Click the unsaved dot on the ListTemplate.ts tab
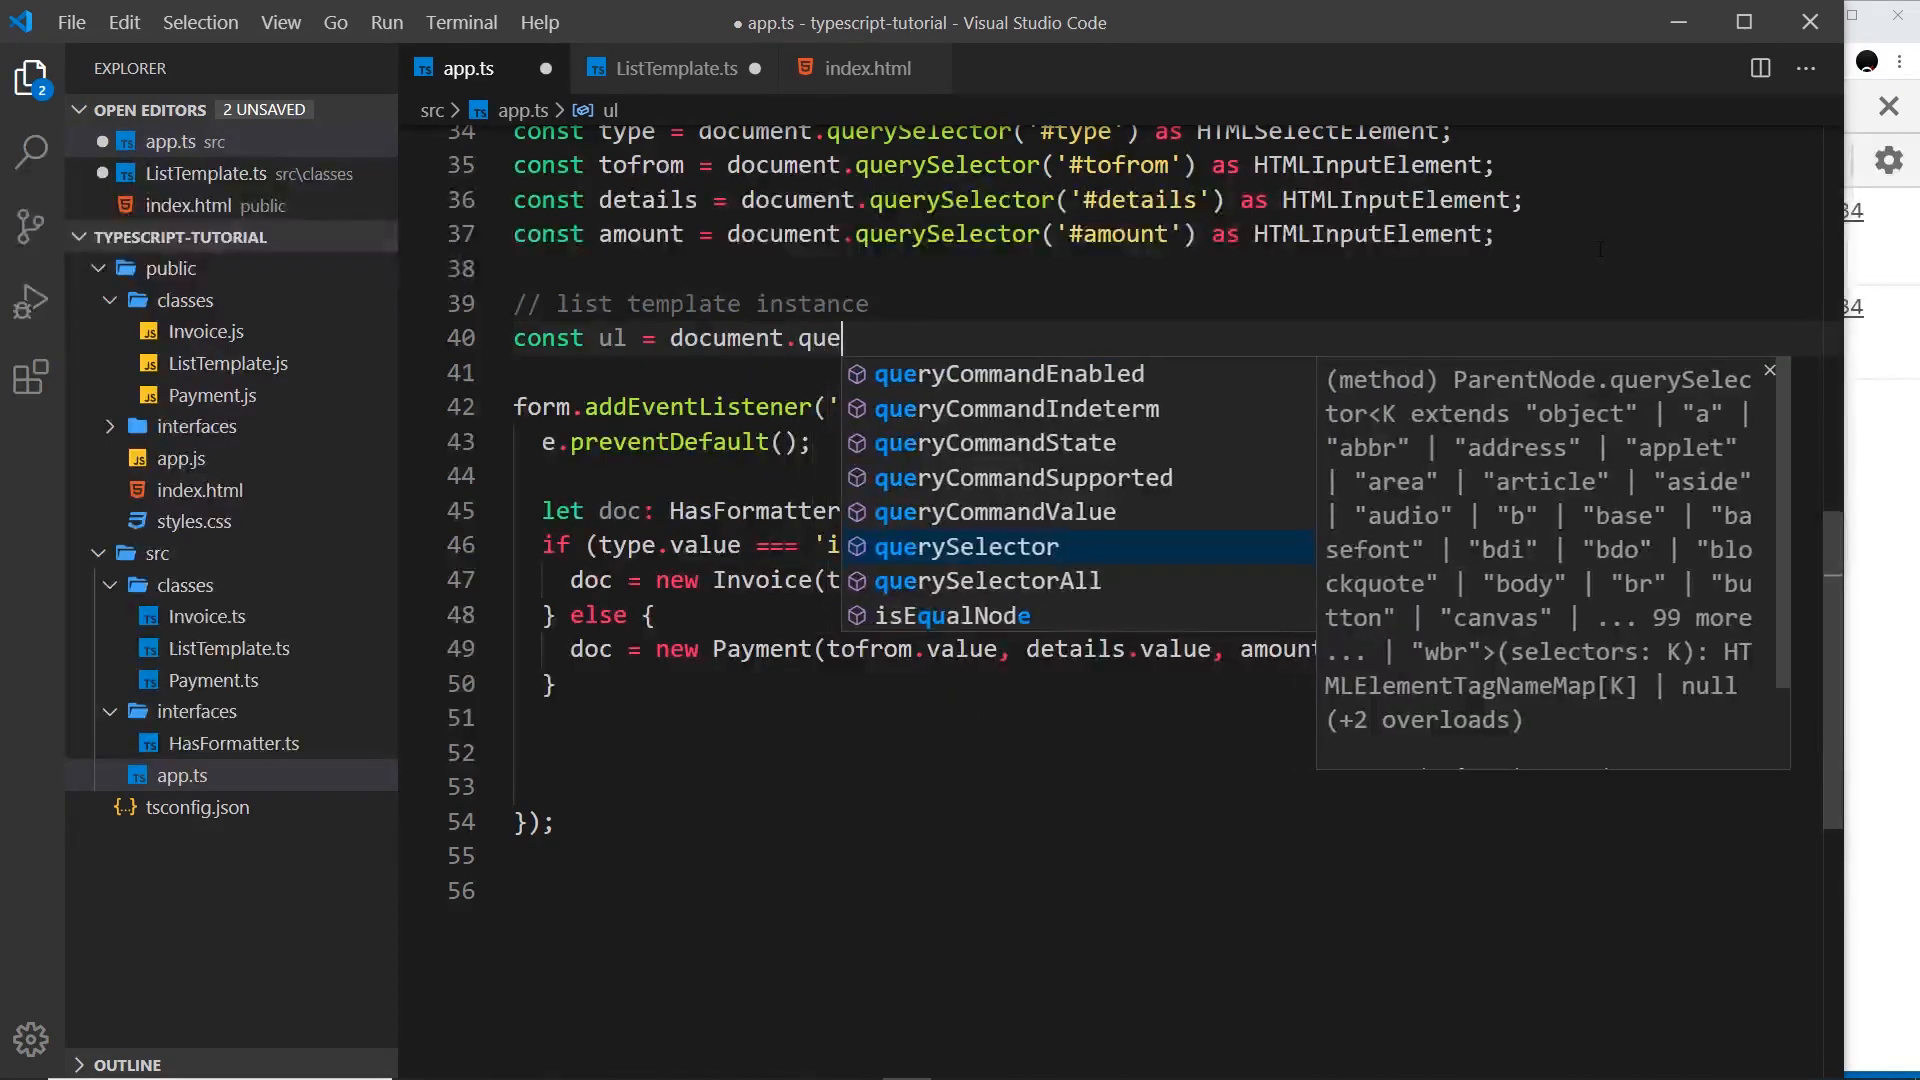 755,69
